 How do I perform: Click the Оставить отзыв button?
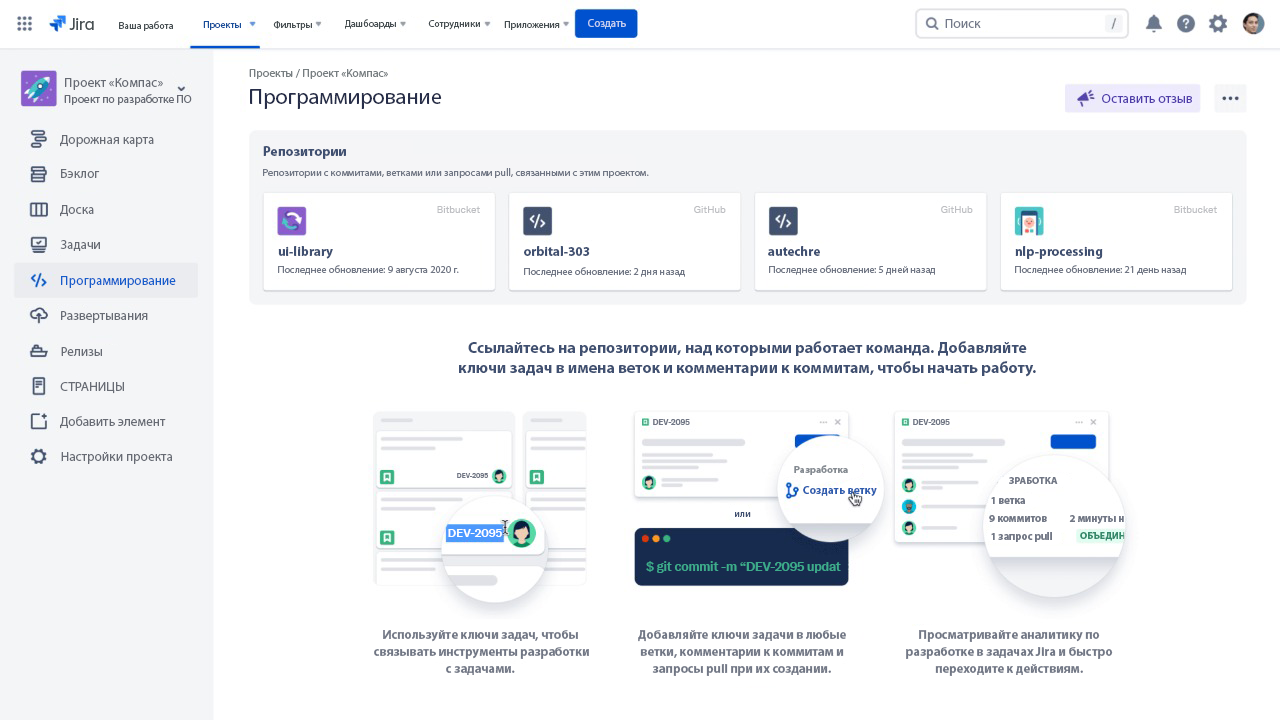1132,98
